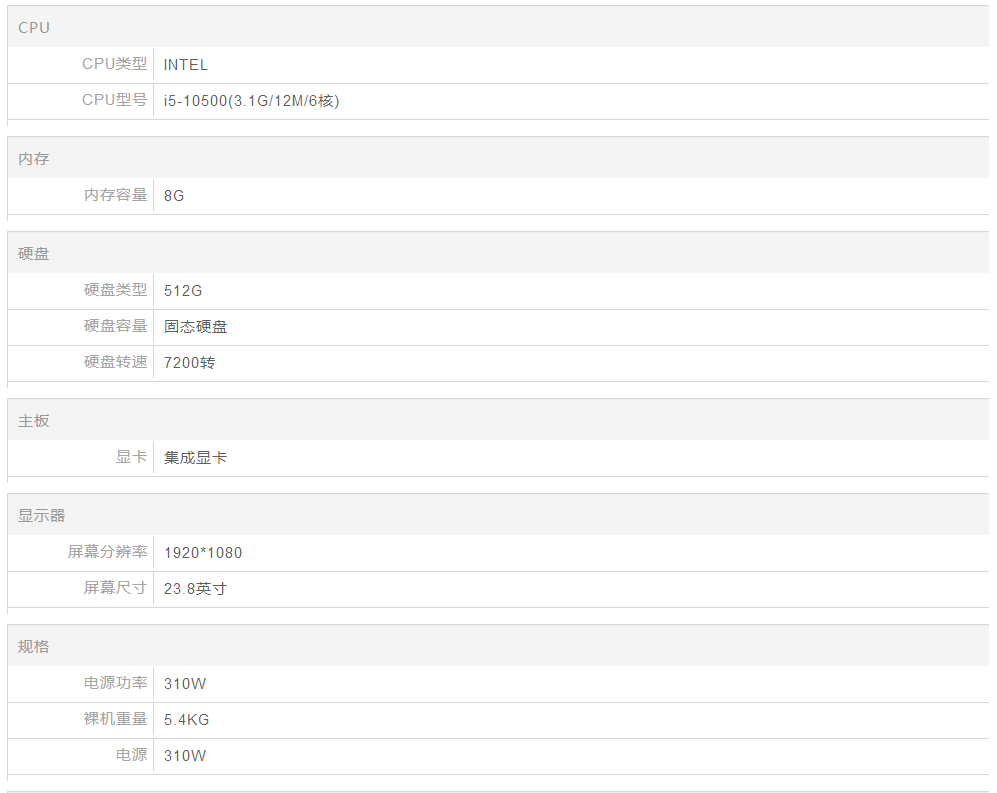
Task: Click the 硬盘 section header
Action: pyautogui.click(x=34, y=254)
